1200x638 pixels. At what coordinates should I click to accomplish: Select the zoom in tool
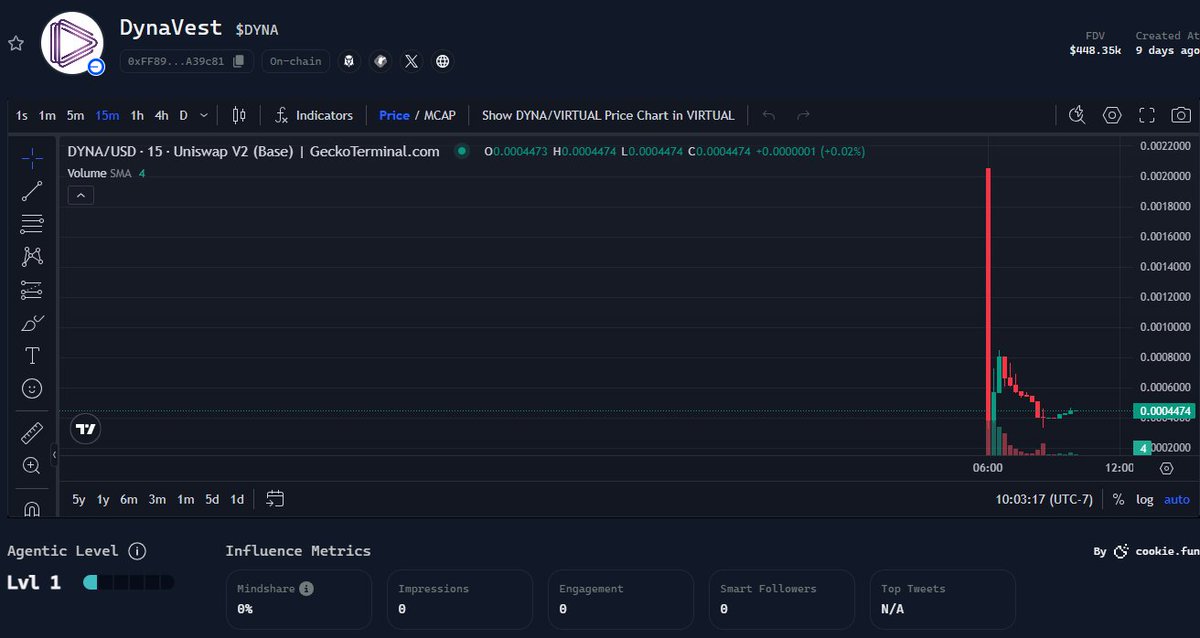[x=32, y=465]
